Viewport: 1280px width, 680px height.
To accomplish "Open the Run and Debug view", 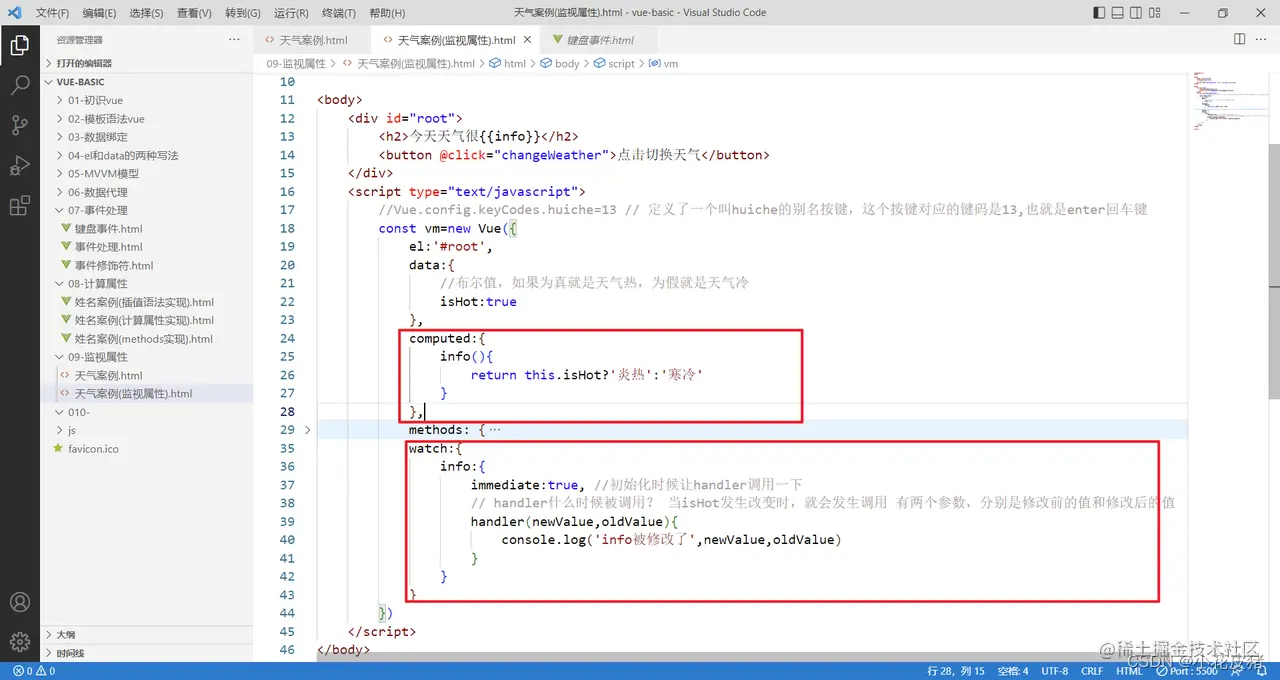I will tap(19, 165).
